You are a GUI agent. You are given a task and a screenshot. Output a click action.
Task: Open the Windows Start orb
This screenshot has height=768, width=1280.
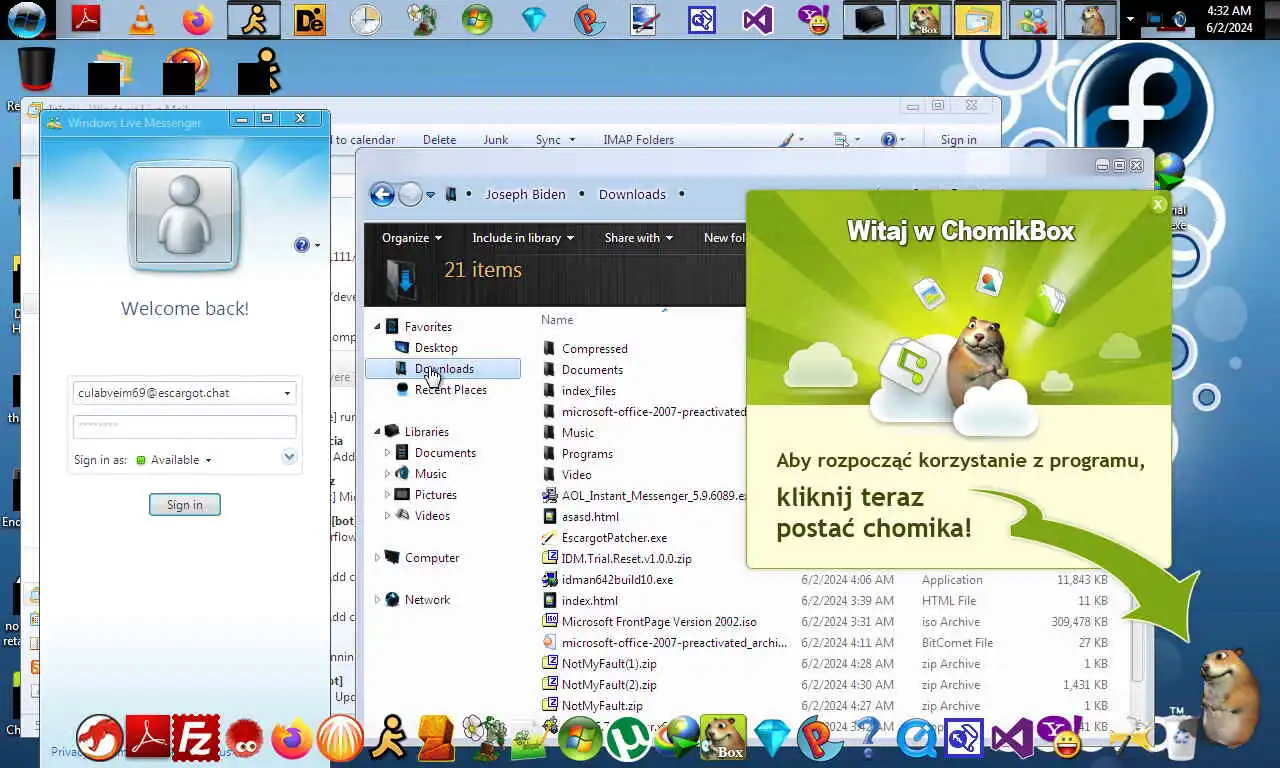tap(27, 18)
